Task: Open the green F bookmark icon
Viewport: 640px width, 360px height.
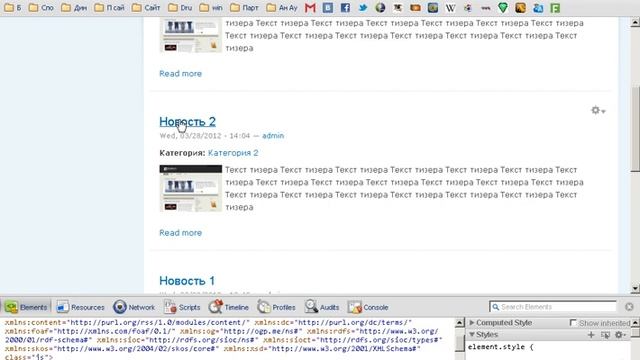Action: point(555,8)
